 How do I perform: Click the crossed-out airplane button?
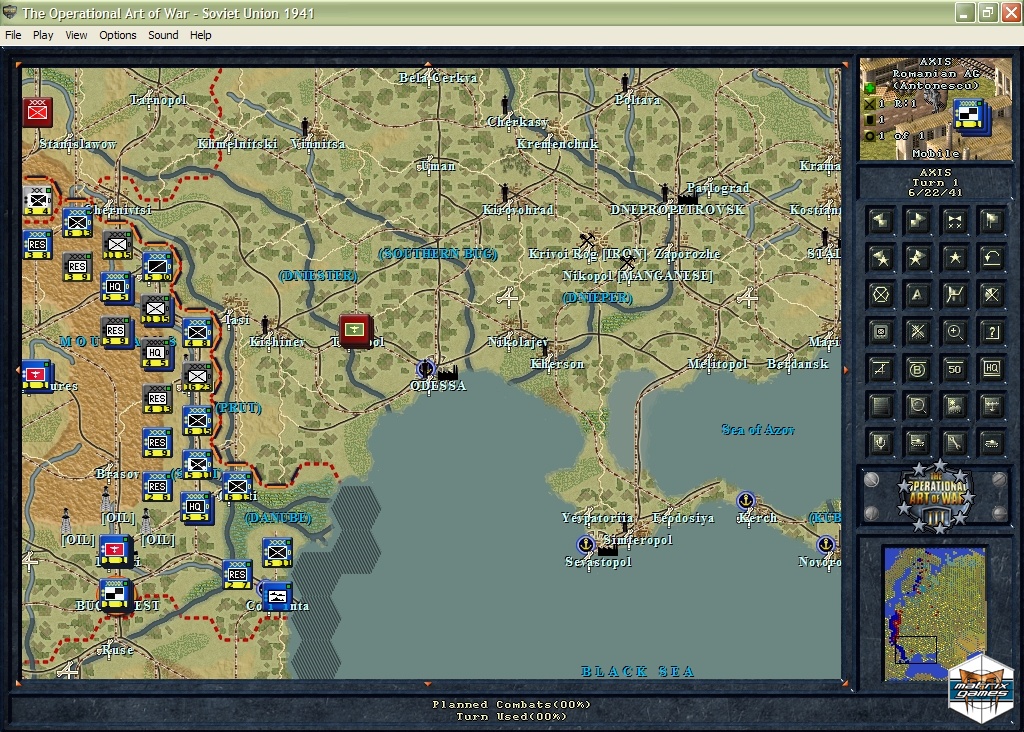[x=880, y=370]
